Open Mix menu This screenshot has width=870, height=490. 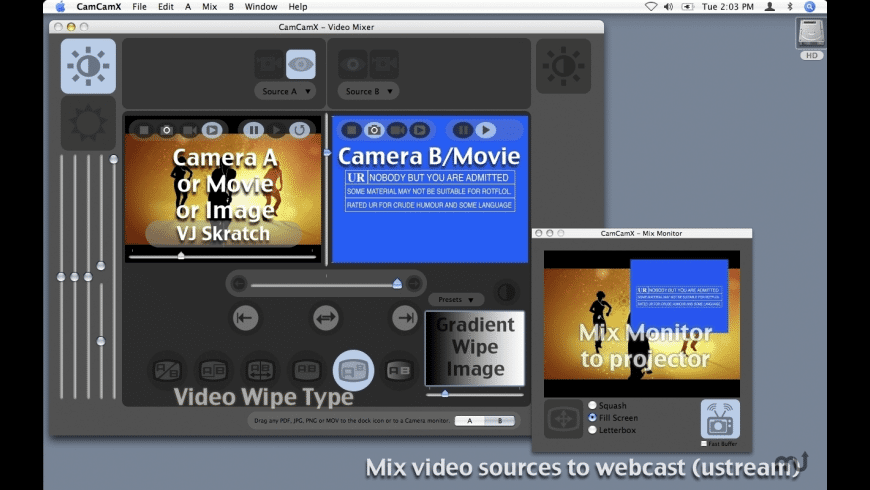210,7
